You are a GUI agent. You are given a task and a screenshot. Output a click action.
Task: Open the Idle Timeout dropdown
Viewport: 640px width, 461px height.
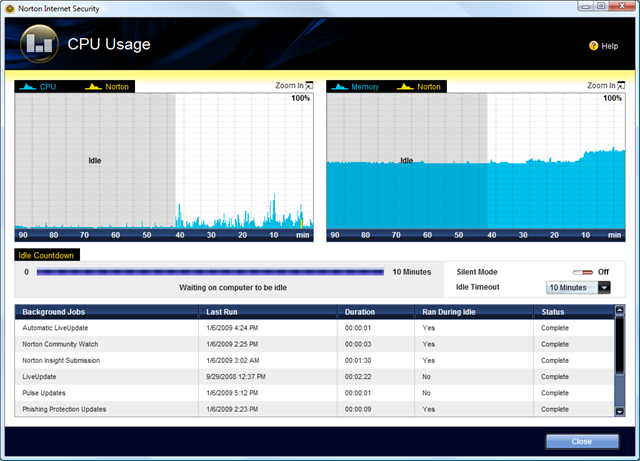coord(578,287)
